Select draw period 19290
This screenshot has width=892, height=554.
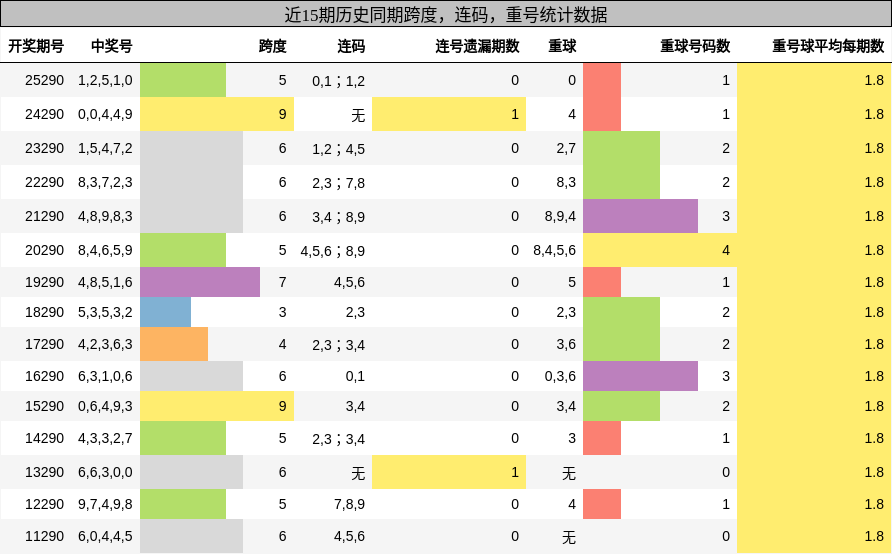(x=44, y=282)
